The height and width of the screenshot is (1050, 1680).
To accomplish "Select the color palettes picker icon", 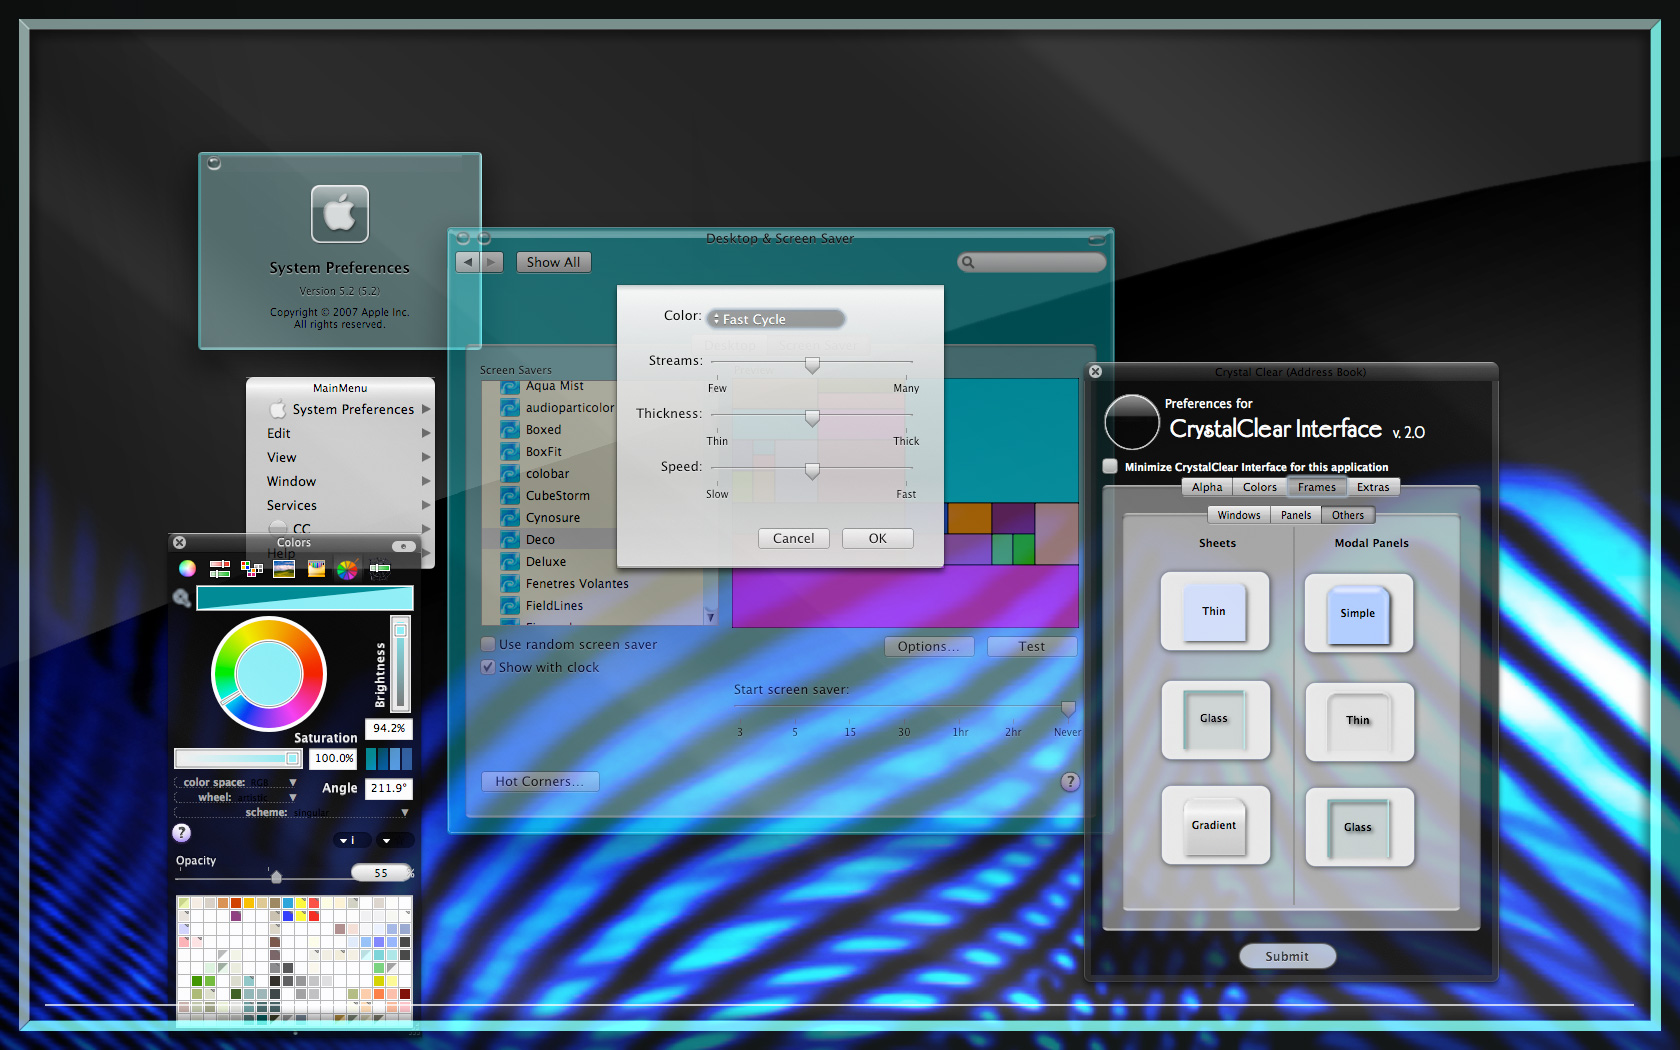I will click(x=252, y=569).
